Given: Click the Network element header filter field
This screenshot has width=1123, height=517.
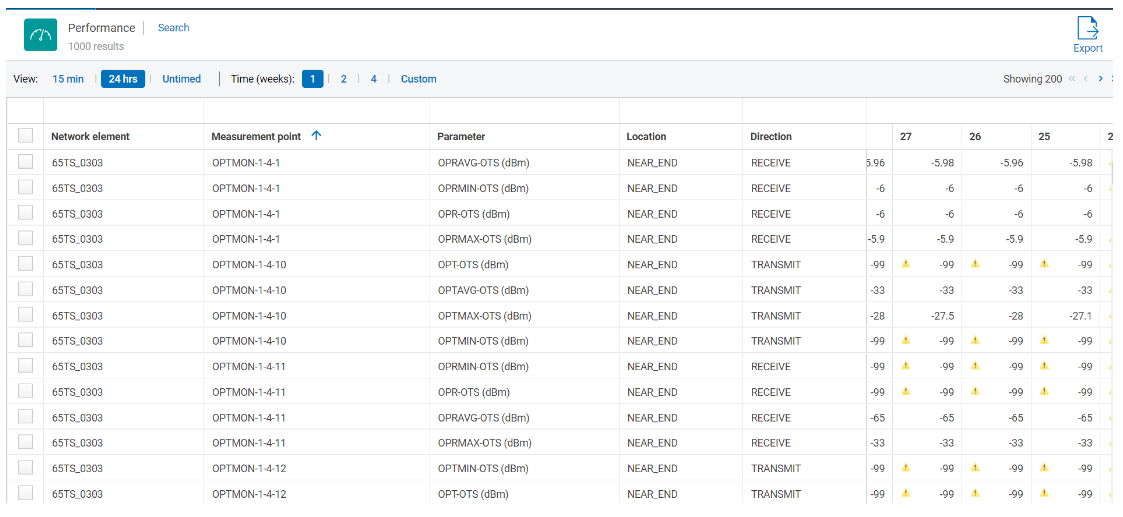Looking at the screenshot, I should (123, 111).
